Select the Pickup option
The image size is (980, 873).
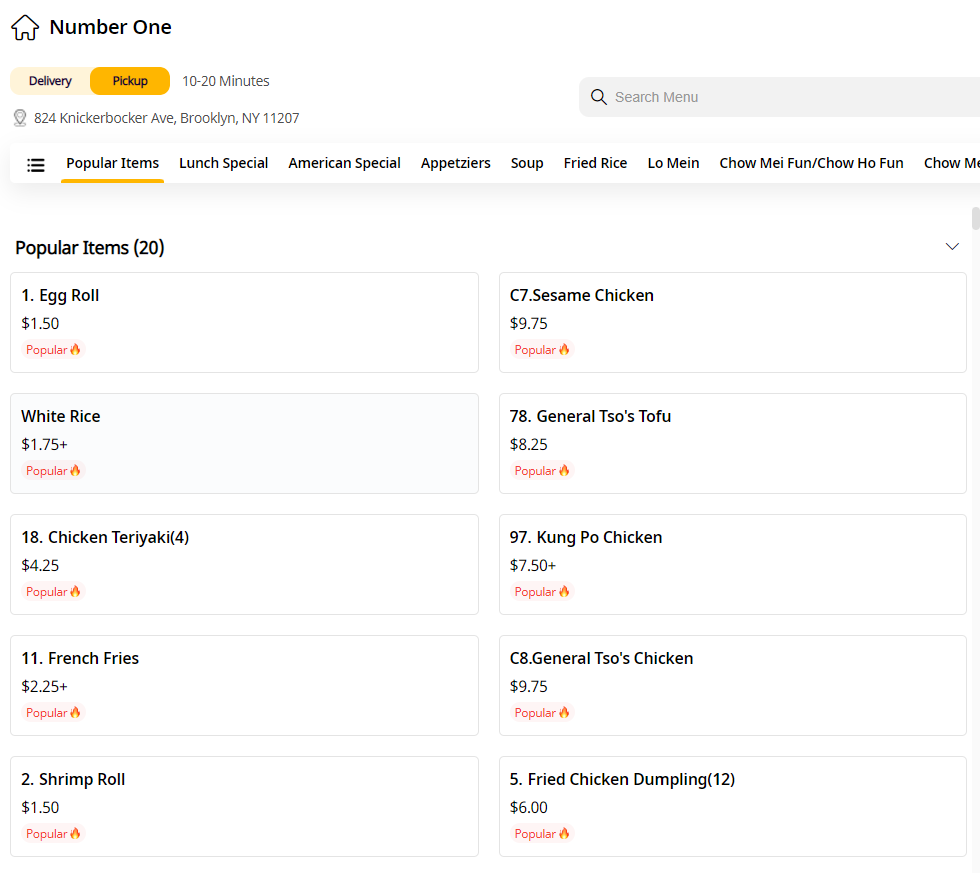(x=130, y=81)
